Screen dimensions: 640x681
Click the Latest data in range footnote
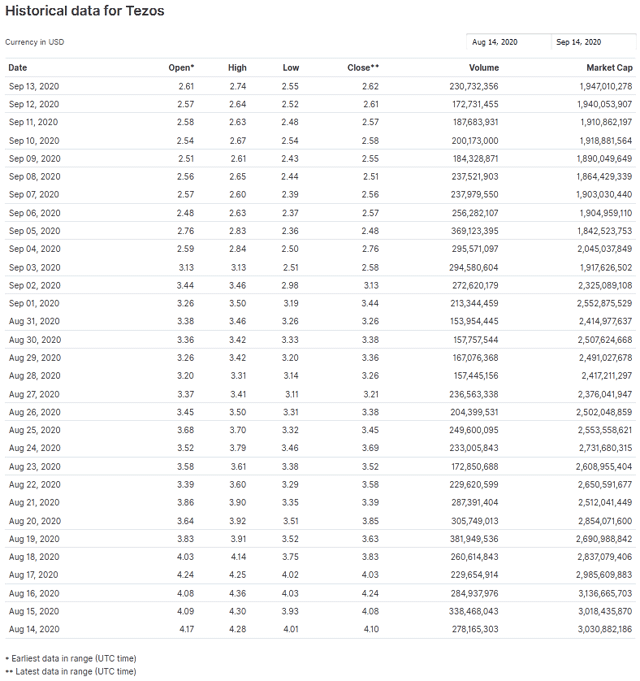pos(71,671)
